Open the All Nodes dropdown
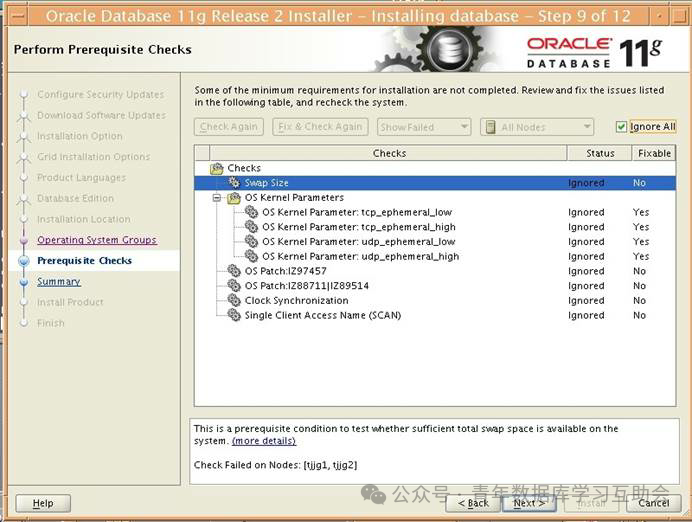Screen dimensions: 692x522 [537, 127]
